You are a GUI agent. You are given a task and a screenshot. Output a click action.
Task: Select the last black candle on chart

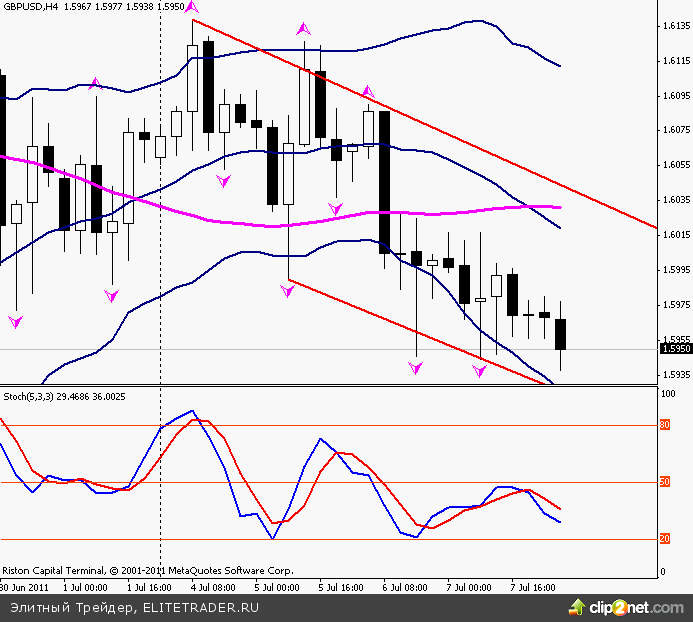click(561, 334)
